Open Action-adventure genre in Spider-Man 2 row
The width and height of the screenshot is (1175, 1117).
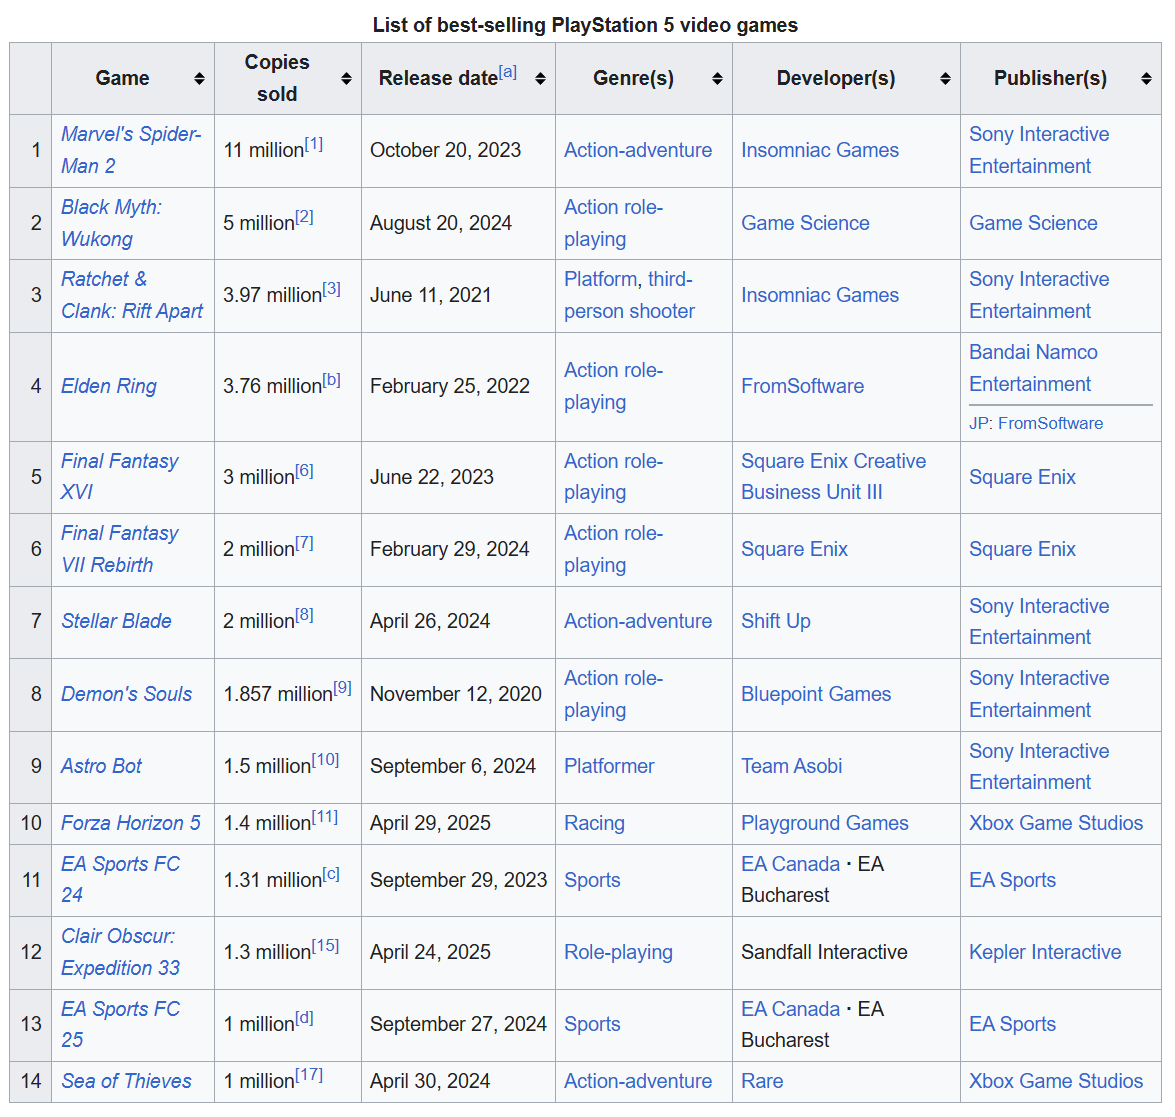point(638,150)
